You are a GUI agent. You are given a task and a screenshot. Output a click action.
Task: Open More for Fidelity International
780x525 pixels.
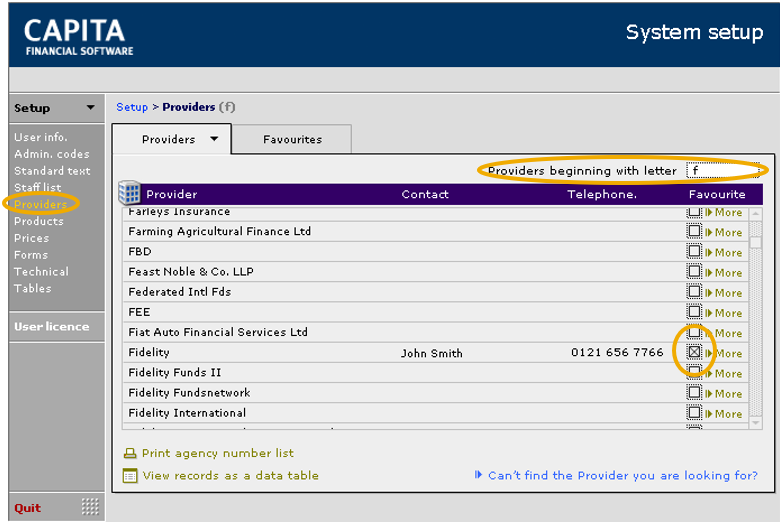click(x=724, y=414)
